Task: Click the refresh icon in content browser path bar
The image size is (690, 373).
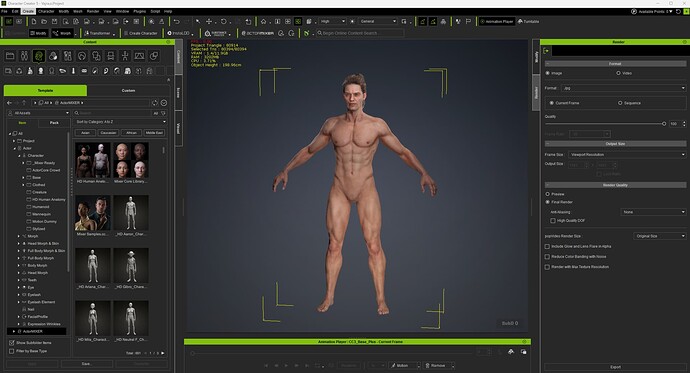Action: click(x=155, y=102)
